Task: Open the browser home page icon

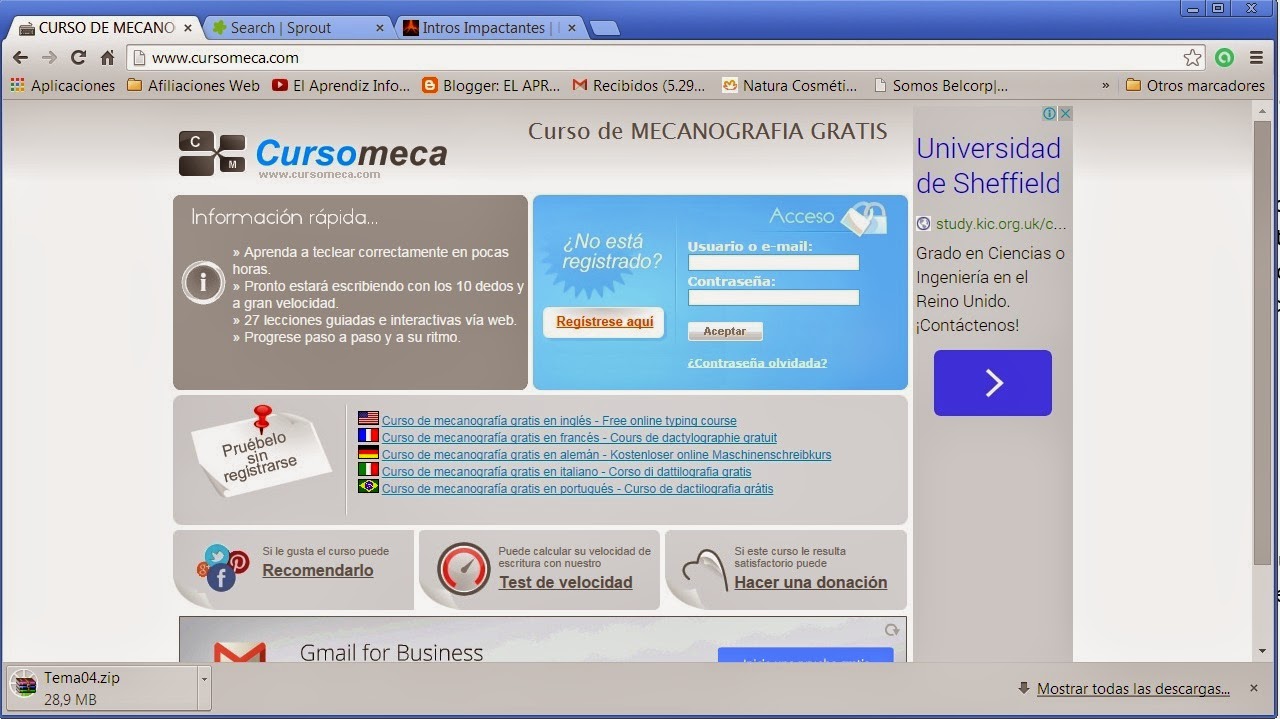Action: point(107,58)
